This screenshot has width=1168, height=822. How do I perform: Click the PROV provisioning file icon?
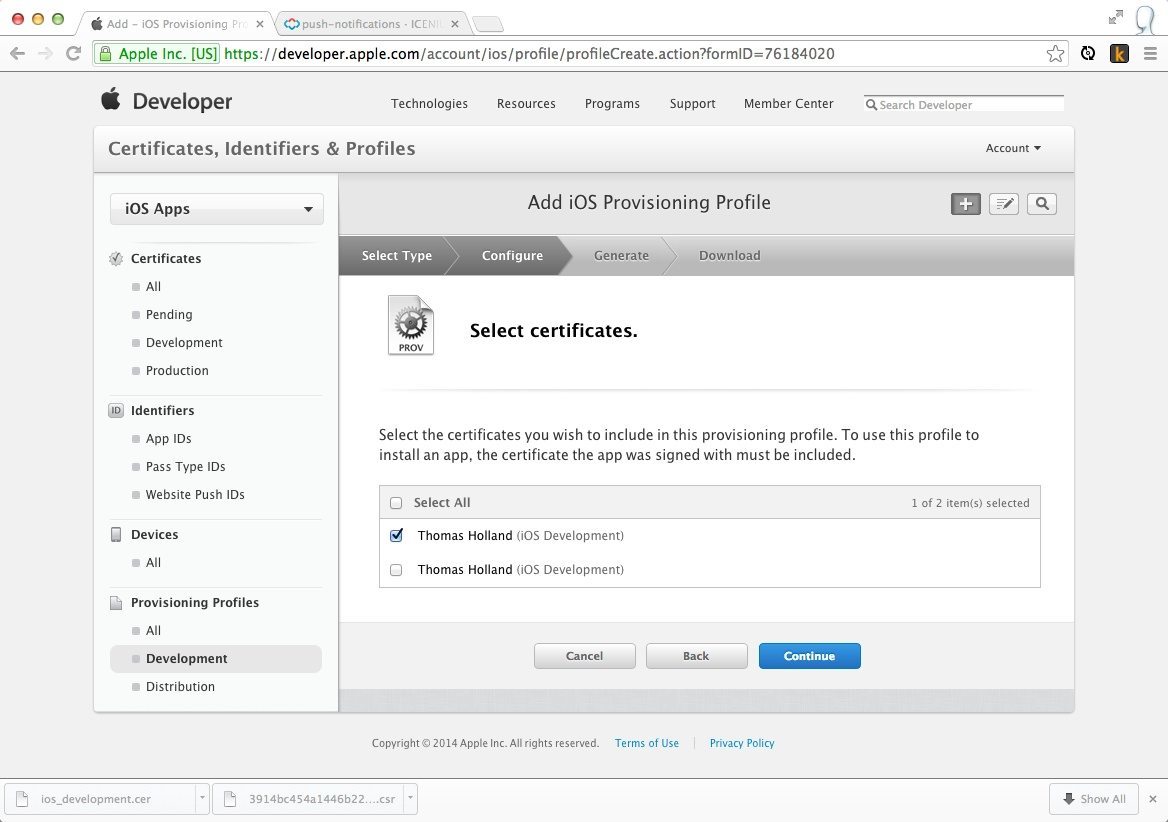[411, 325]
